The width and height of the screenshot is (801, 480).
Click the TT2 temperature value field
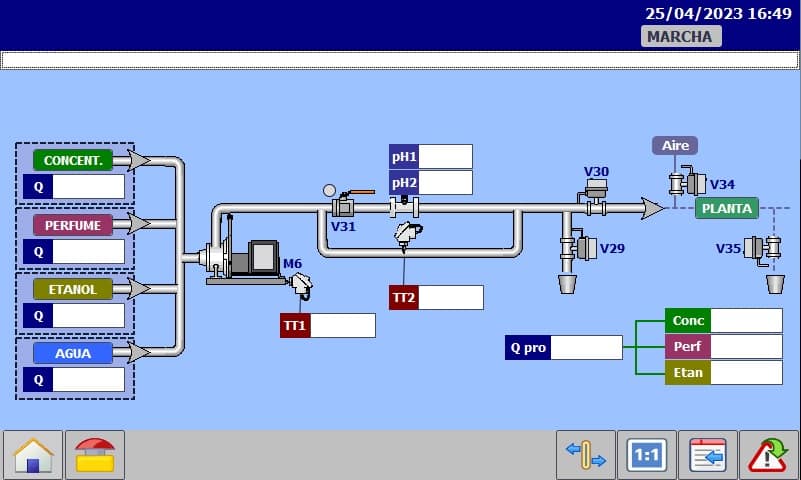pyautogui.click(x=450, y=297)
